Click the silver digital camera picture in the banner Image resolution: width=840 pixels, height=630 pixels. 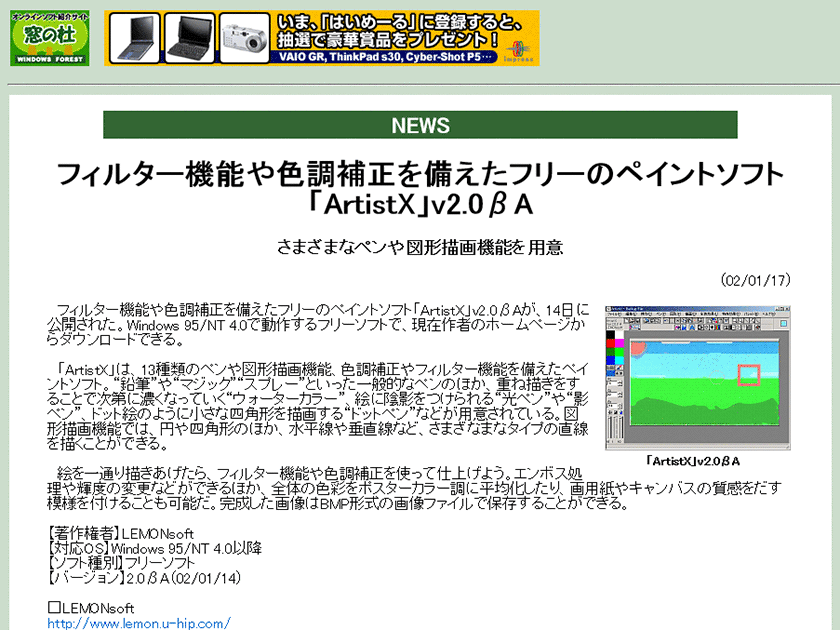pos(244,38)
